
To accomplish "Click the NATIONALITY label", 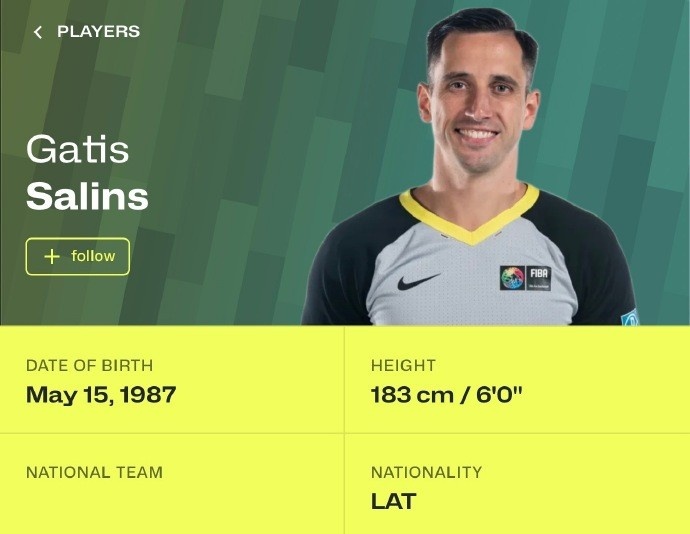I will tap(426, 472).
